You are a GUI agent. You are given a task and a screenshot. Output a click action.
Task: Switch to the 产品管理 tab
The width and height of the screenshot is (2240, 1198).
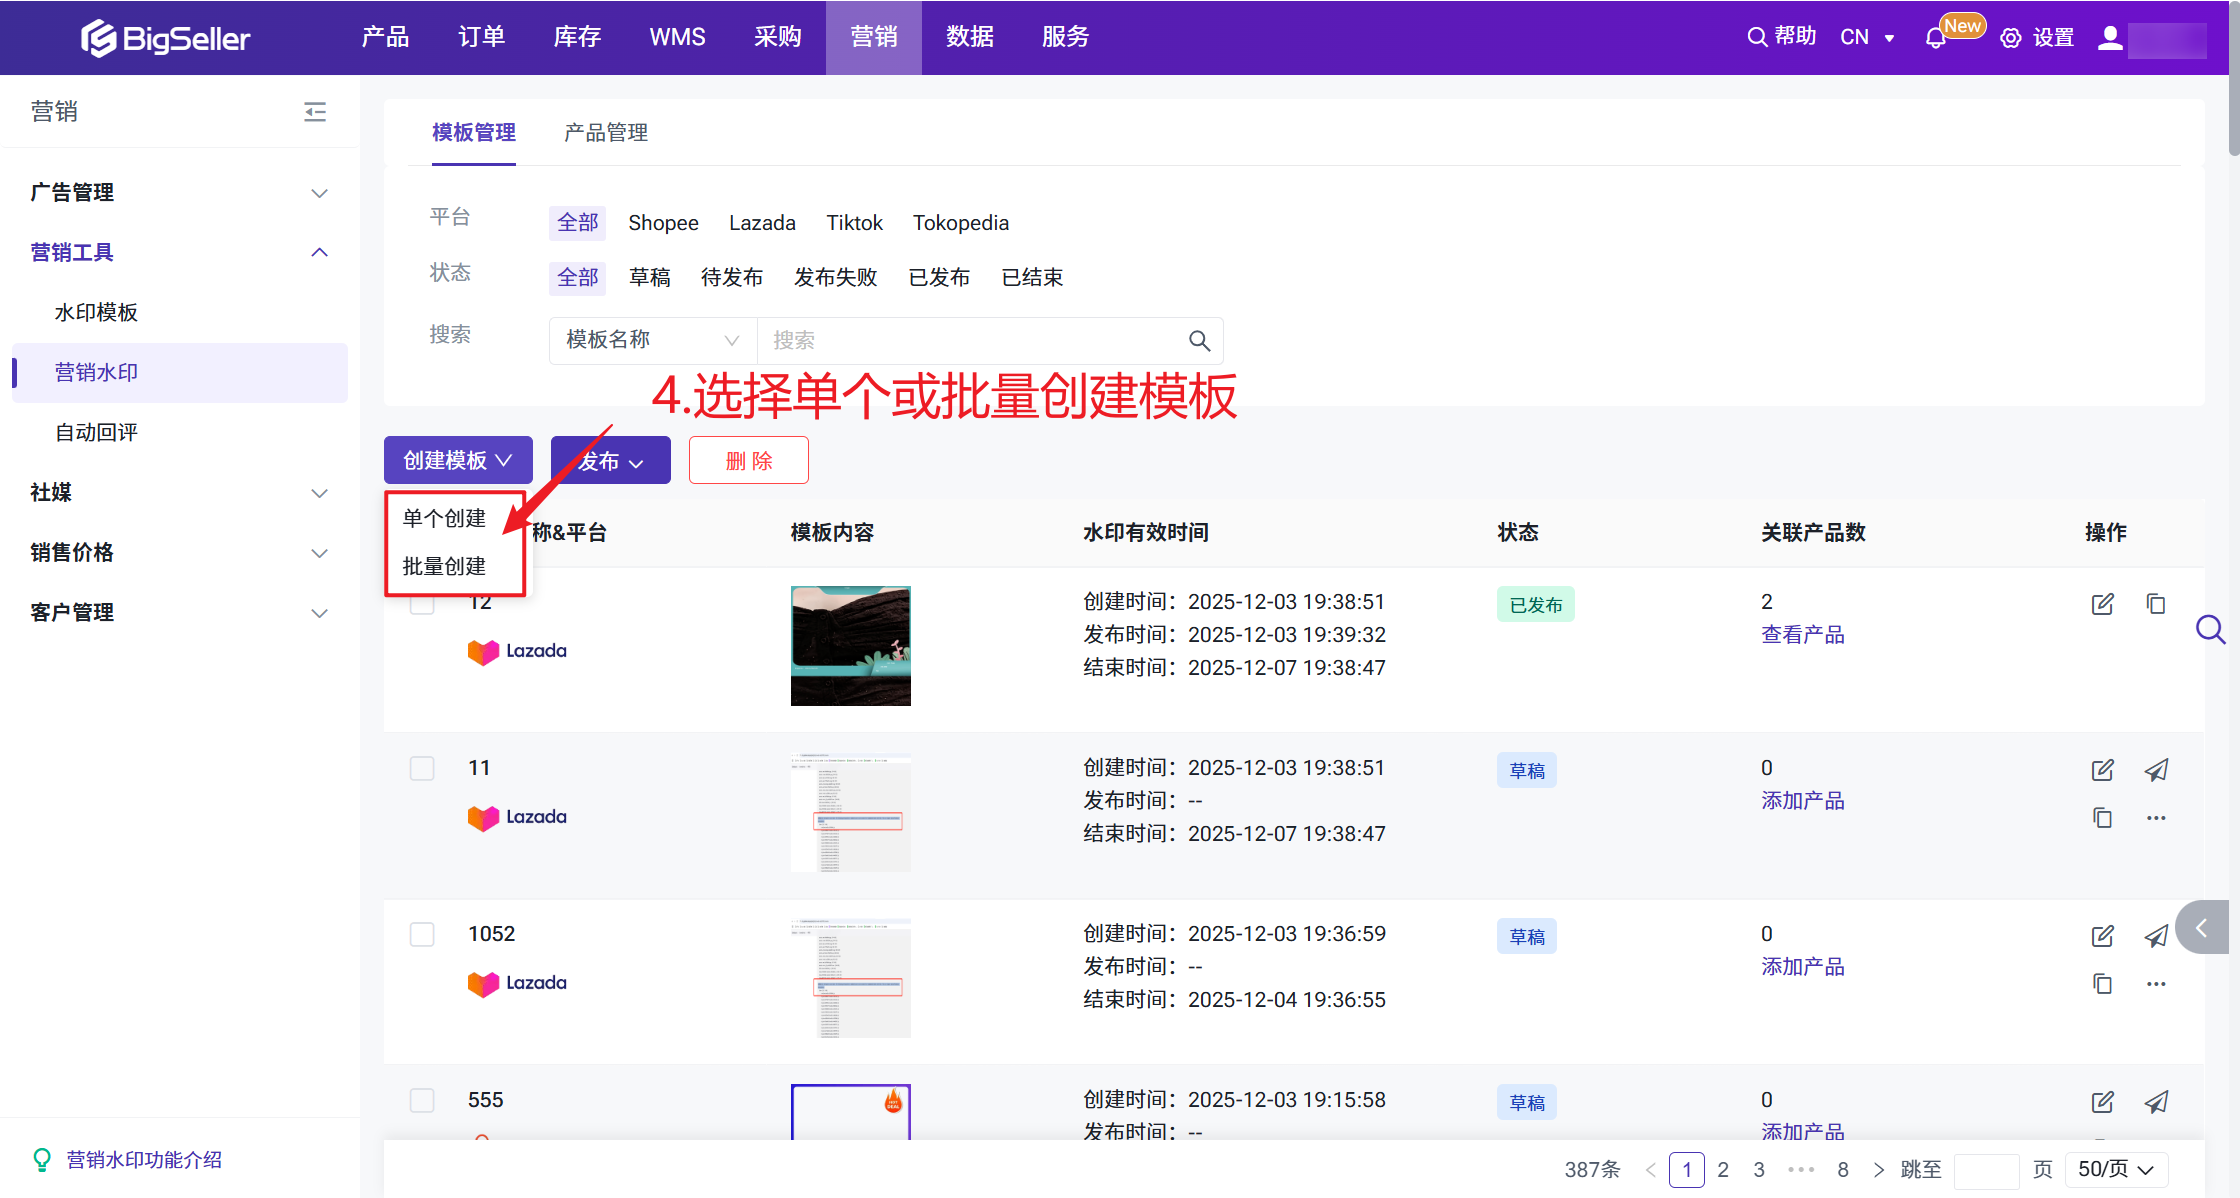(605, 132)
